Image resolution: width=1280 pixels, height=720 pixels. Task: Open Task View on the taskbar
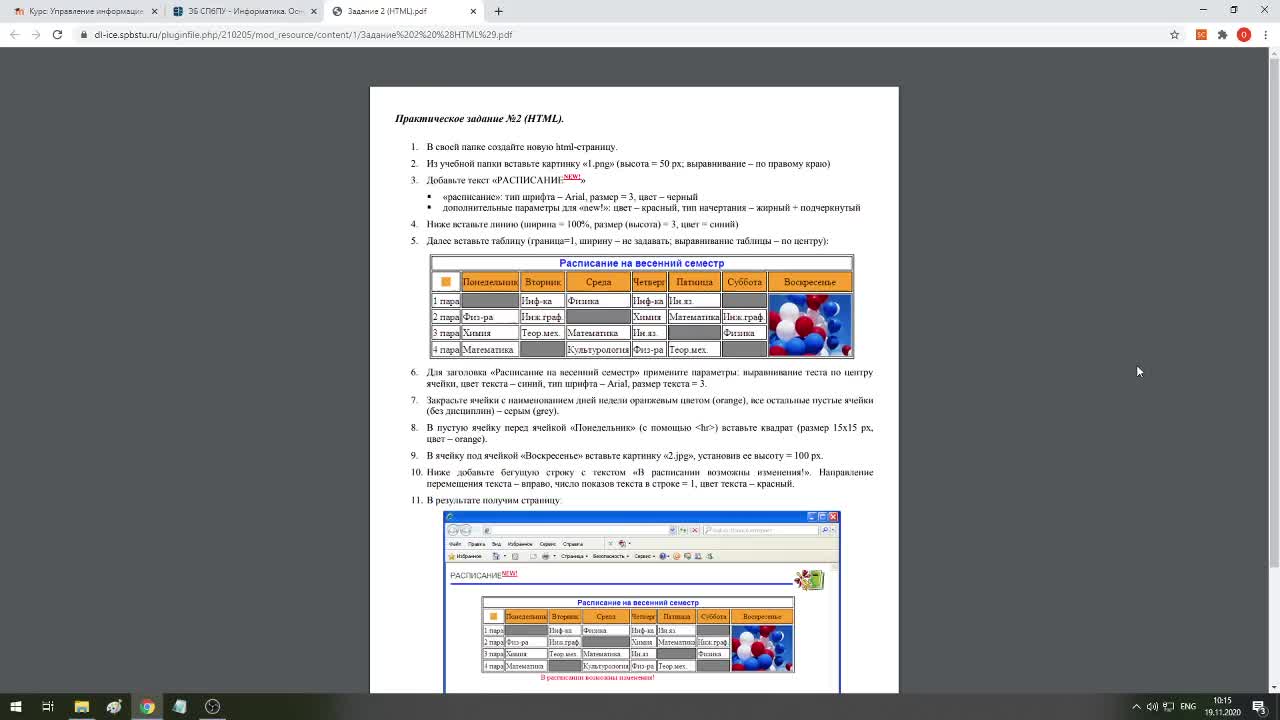tap(48, 706)
